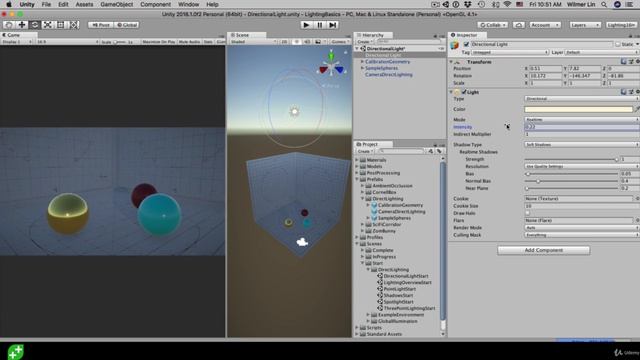Viewport: 640px width, 360px height.
Task: Open the light Color swatch picker
Action: pyautogui.click(x=578, y=109)
